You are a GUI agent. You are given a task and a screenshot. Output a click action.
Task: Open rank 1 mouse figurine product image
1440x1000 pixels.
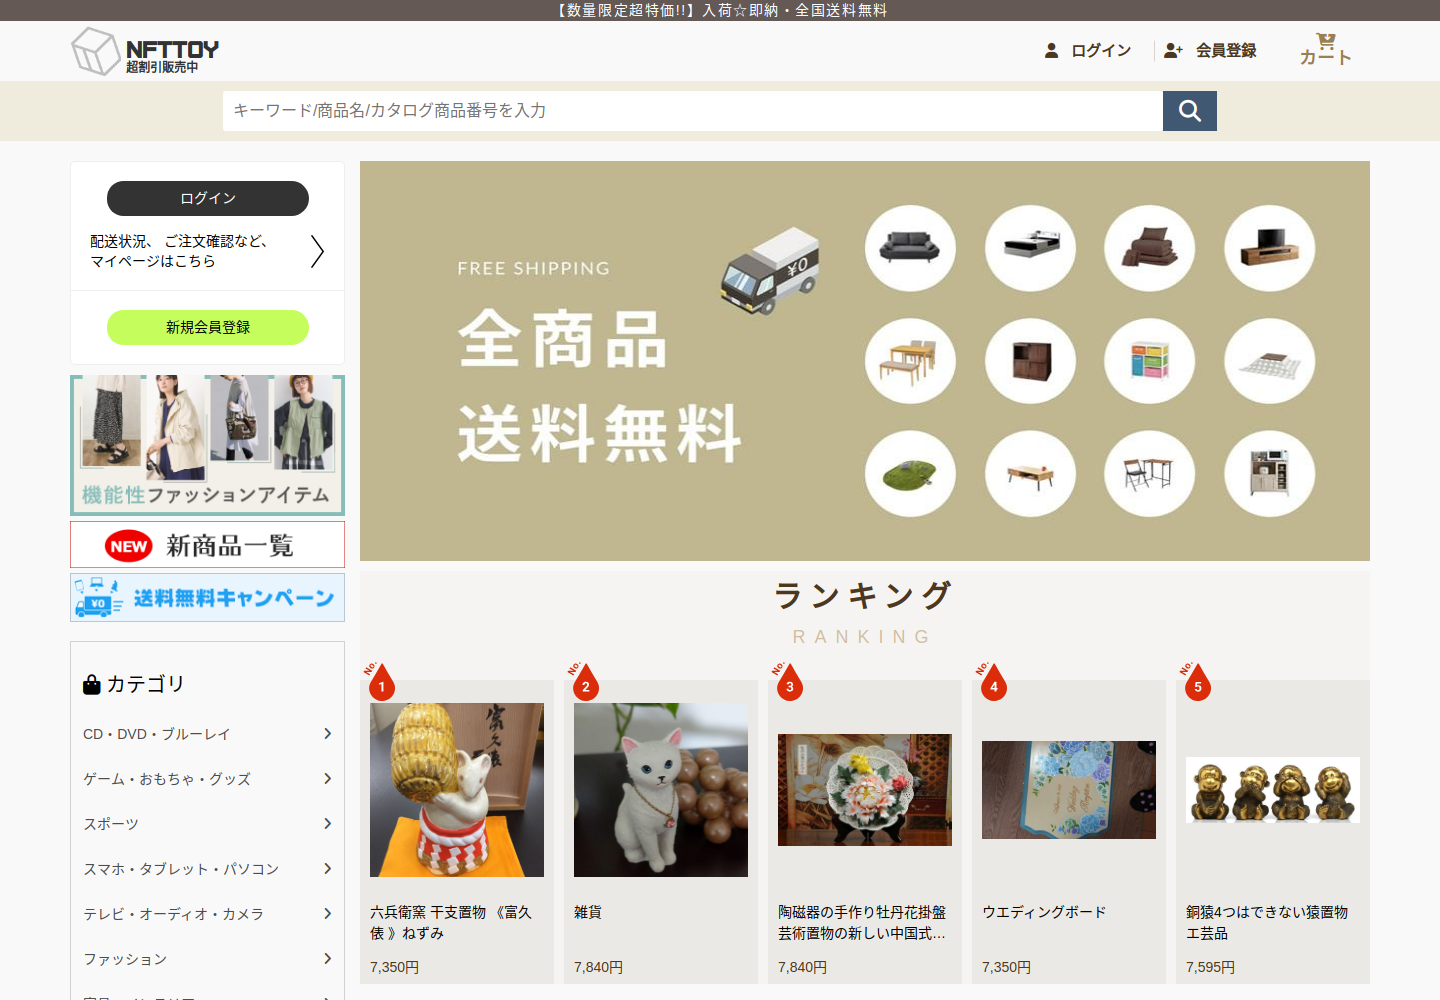point(457,790)
